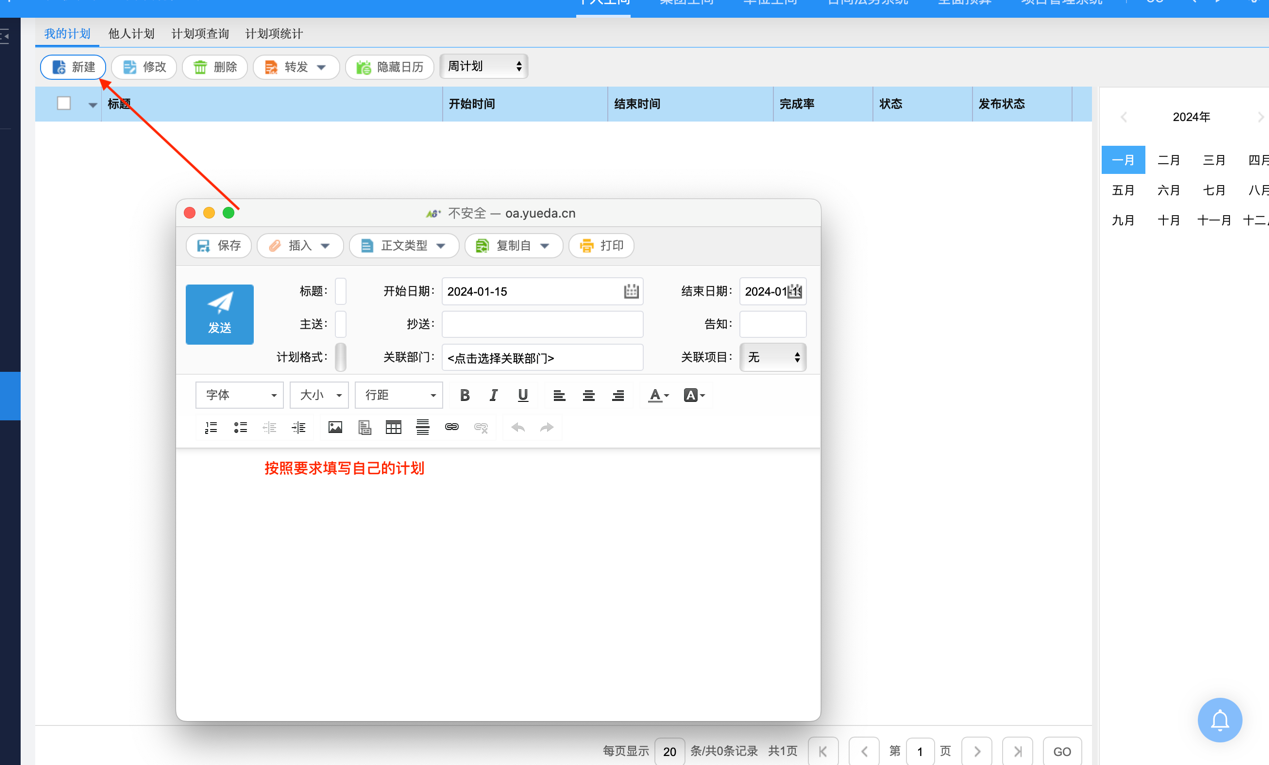Check the select-all checkbox in the list header

[63, 102]
